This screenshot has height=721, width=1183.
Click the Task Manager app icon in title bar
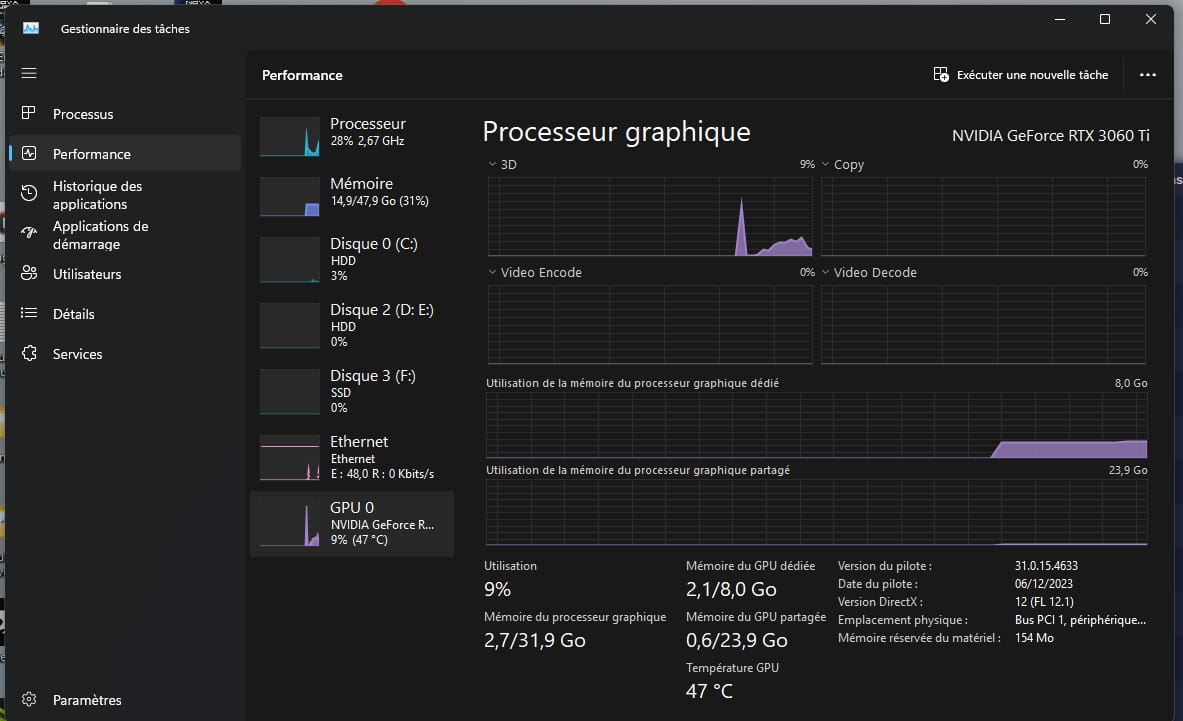point(31,28)
